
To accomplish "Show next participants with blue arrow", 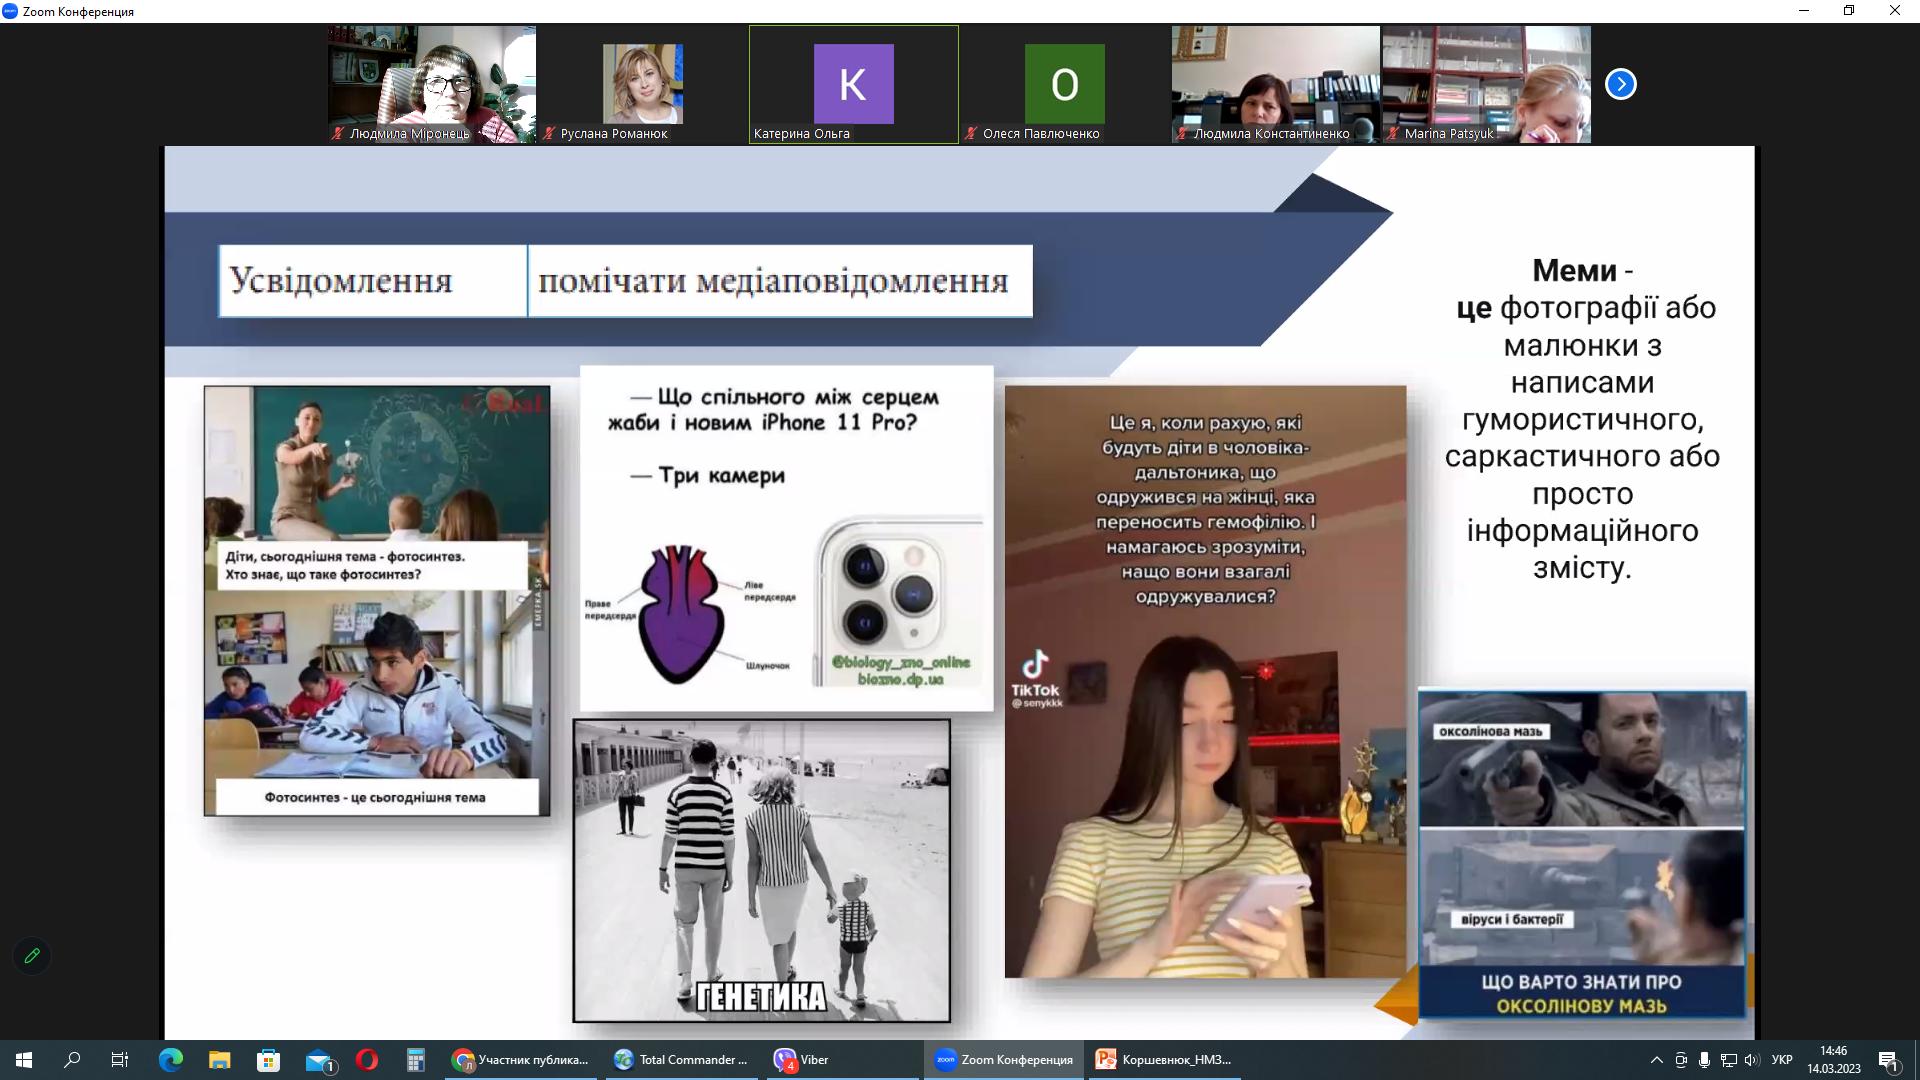I will coord(1620,84).
